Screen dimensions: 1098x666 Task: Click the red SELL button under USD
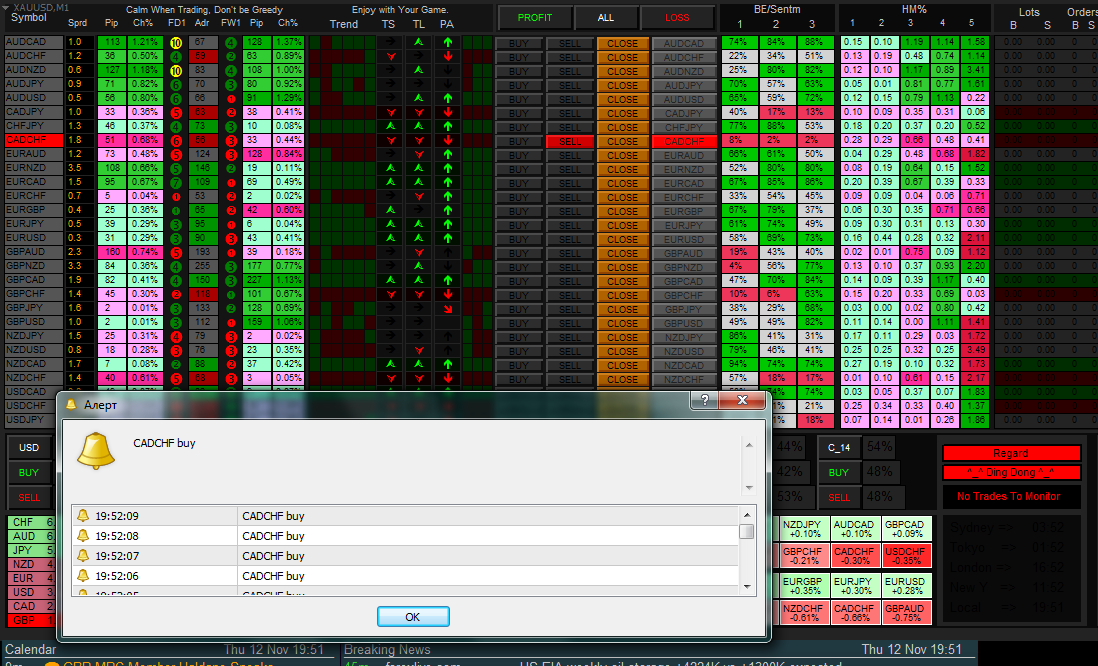tap(29, 498)
